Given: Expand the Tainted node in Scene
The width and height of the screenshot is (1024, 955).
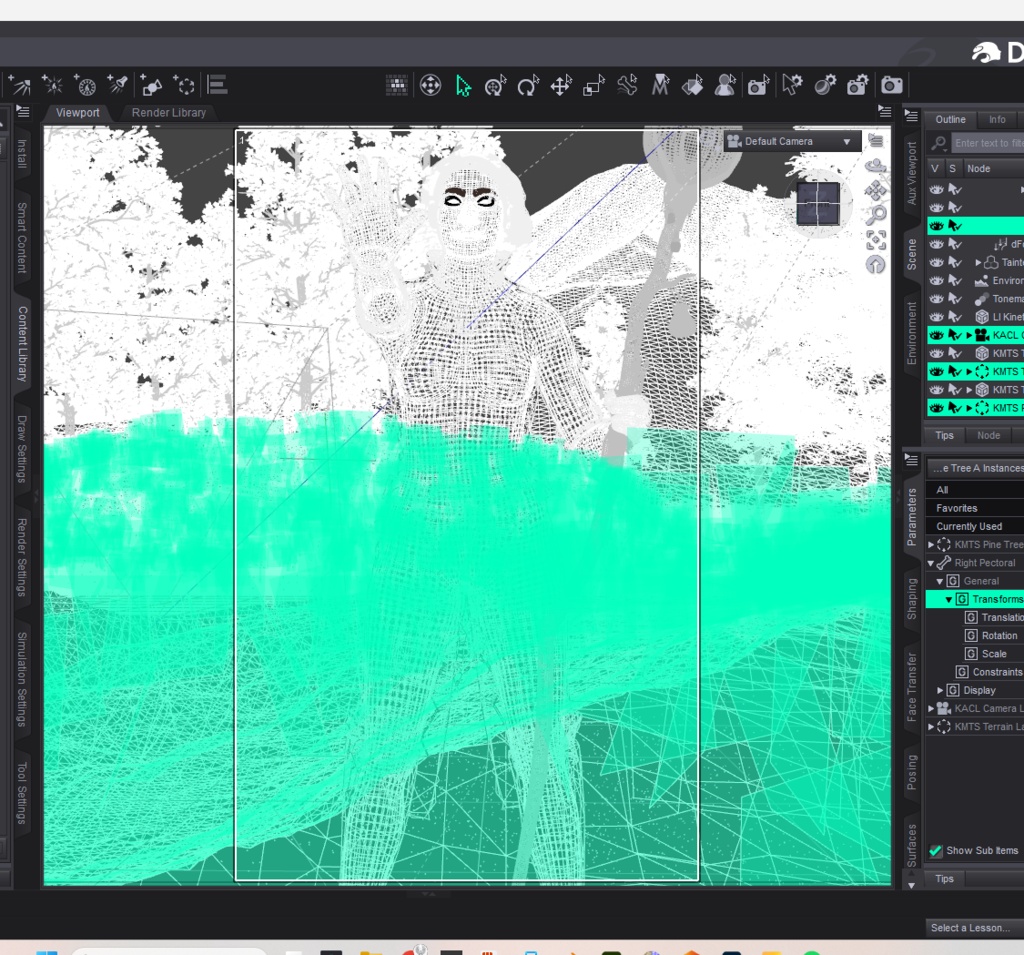Looking at the screenshot, I should coord(978,262).
